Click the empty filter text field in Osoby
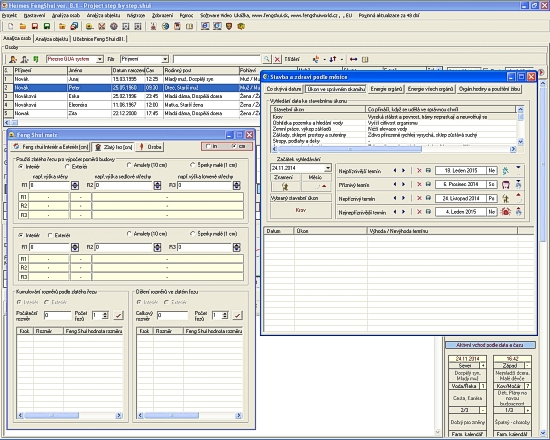Screen dimensions: 550x440 tap(217, 59)
